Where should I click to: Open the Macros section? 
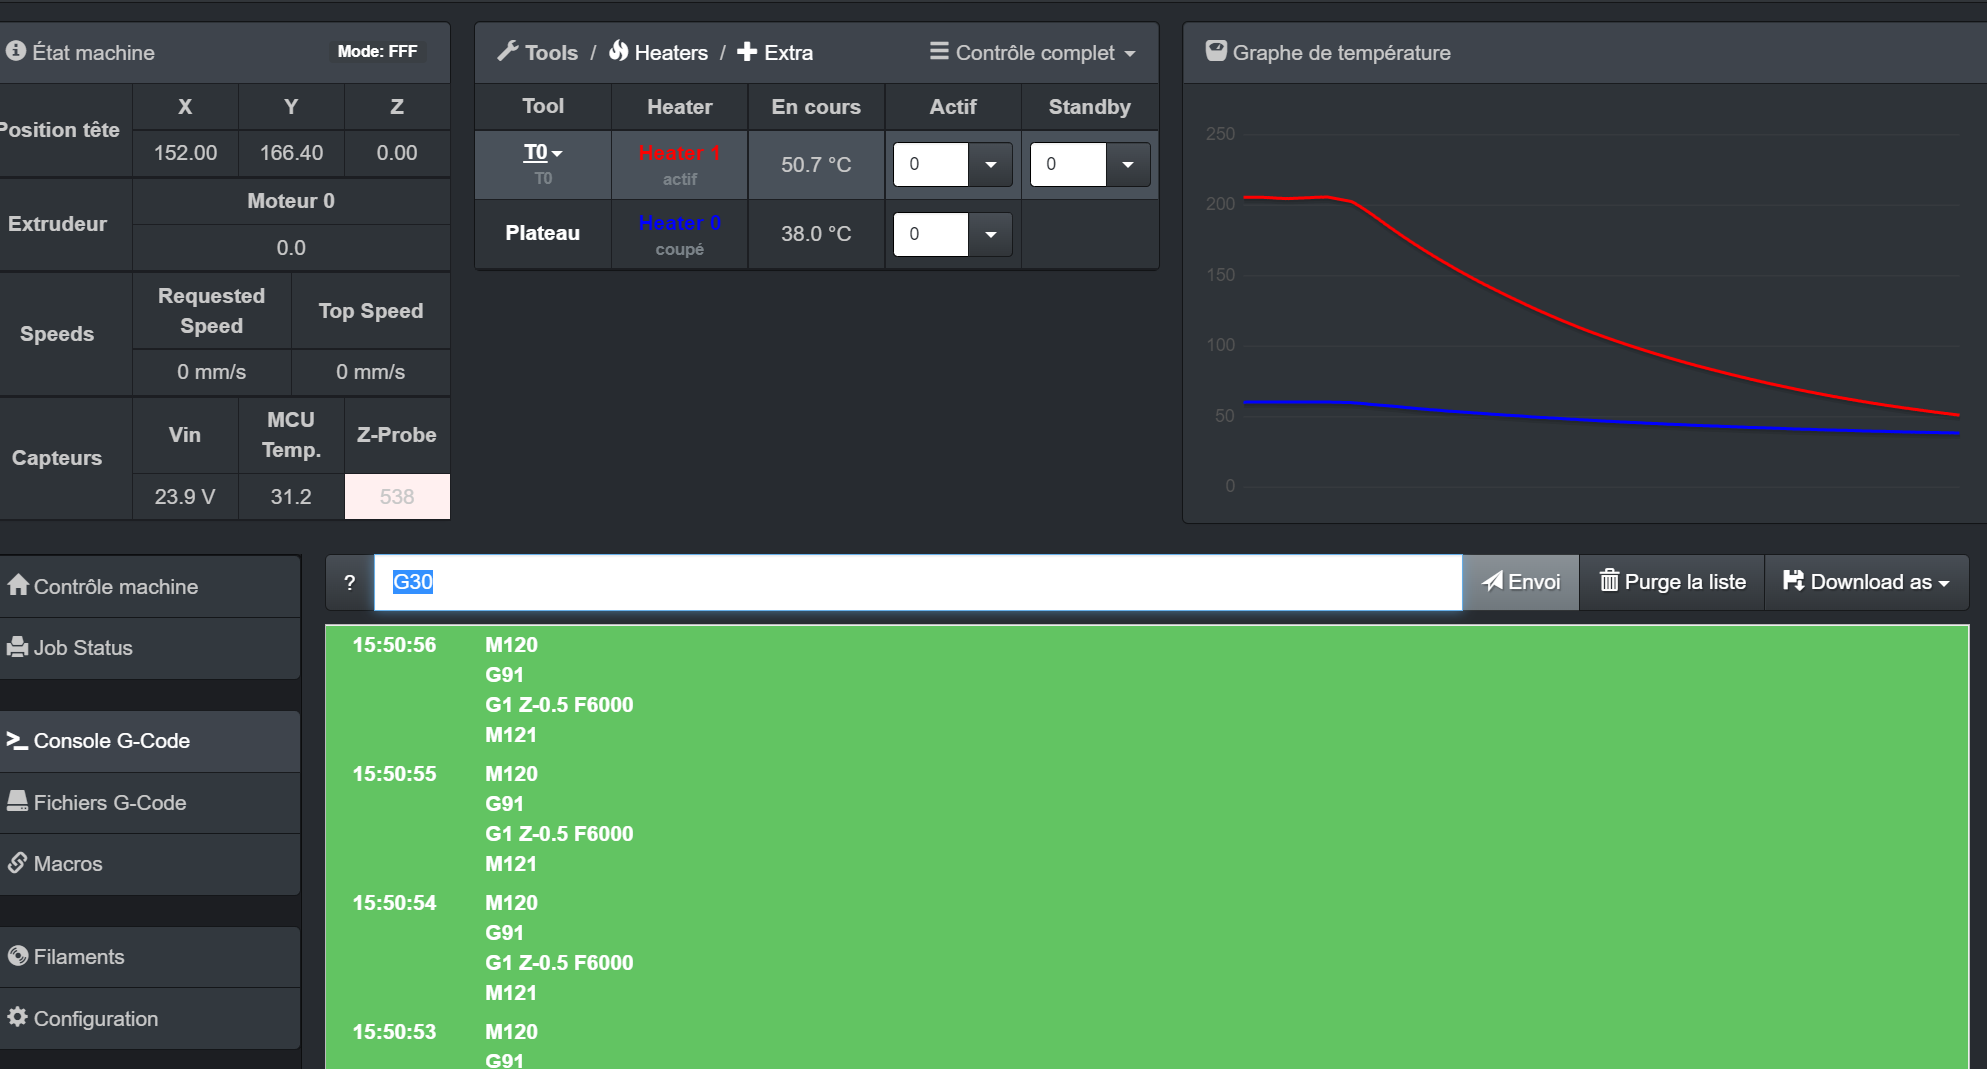coord(150,864)
